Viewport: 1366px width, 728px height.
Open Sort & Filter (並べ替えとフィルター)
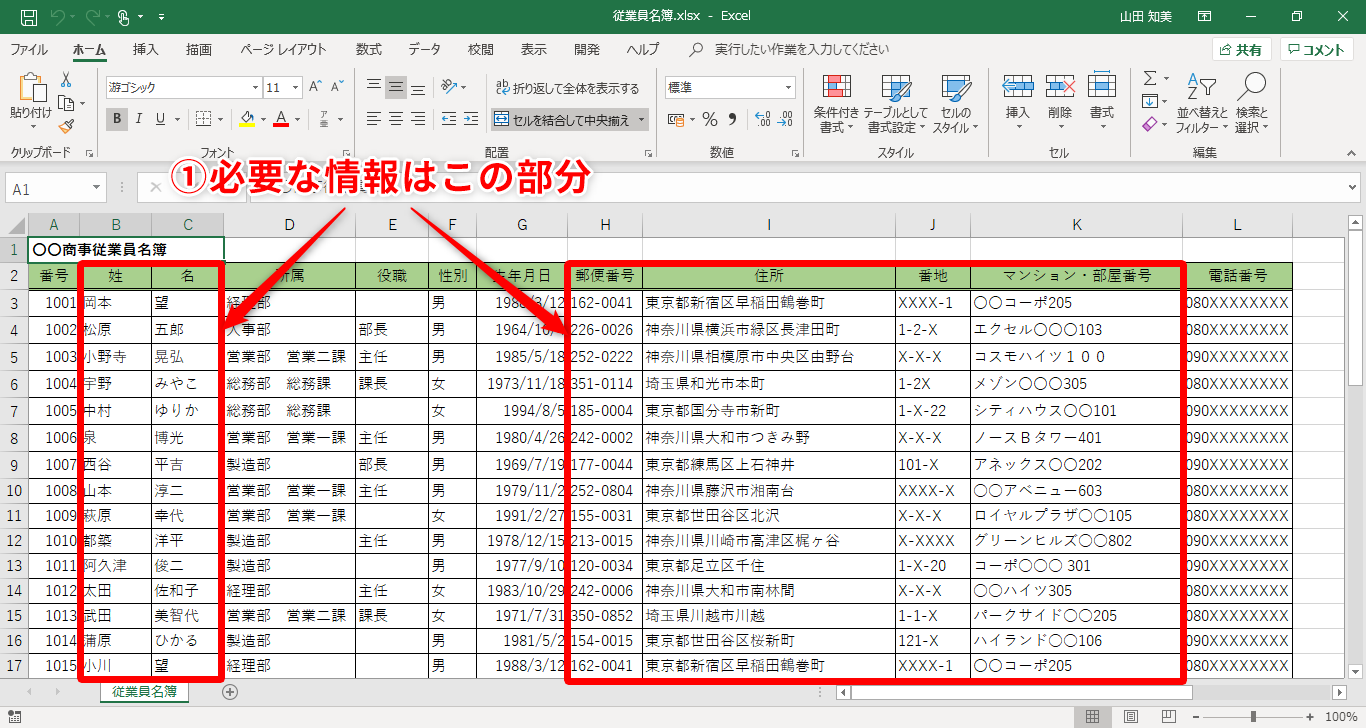1201,104
